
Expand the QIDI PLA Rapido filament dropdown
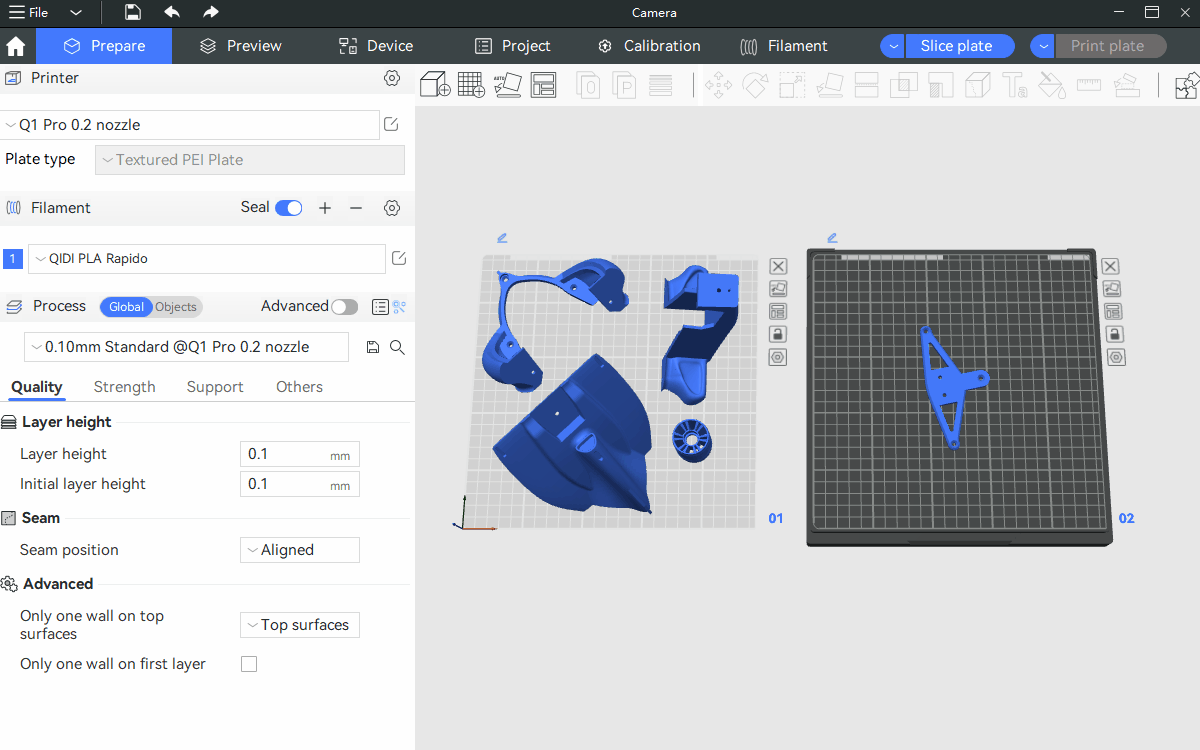[206, 259]
